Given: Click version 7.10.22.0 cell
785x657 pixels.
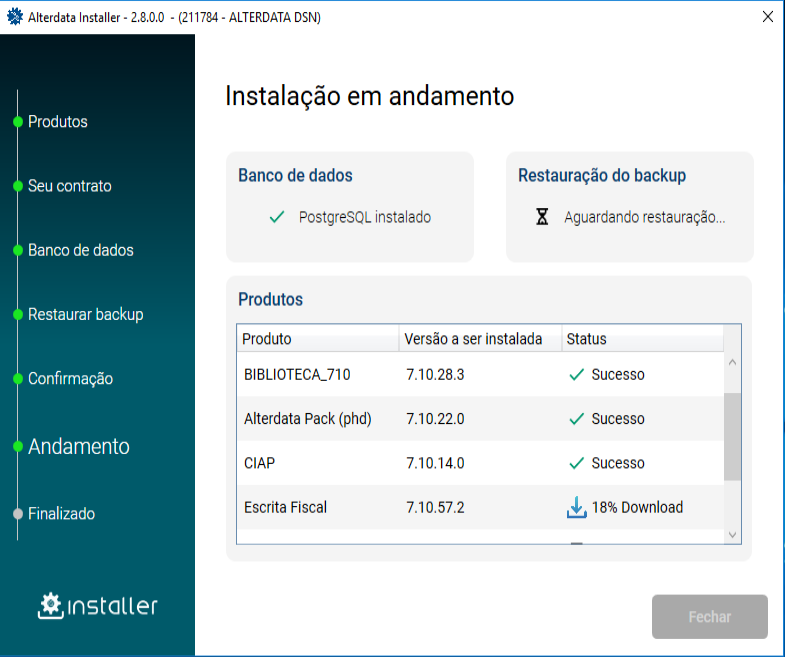Looking at the screenshot, I should pyautogui.click(x=435, y=419).
